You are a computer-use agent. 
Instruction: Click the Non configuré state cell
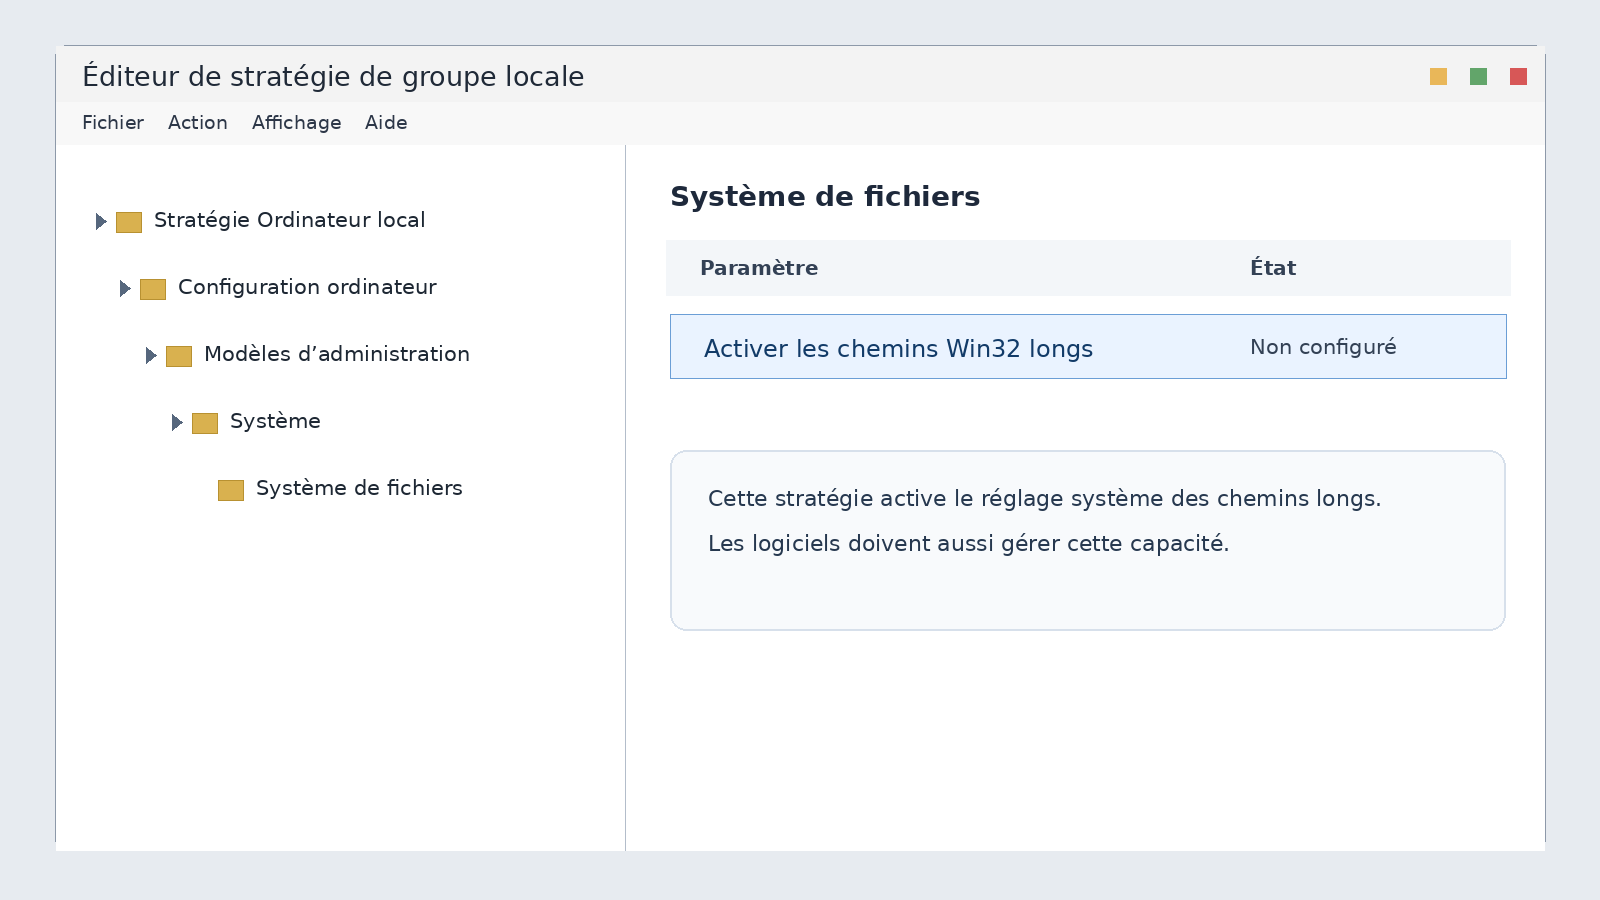[1323, 347]
